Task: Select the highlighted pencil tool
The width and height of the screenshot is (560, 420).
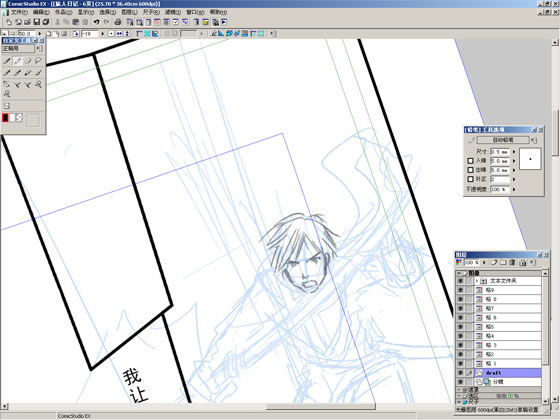Action: click(17, 61)
